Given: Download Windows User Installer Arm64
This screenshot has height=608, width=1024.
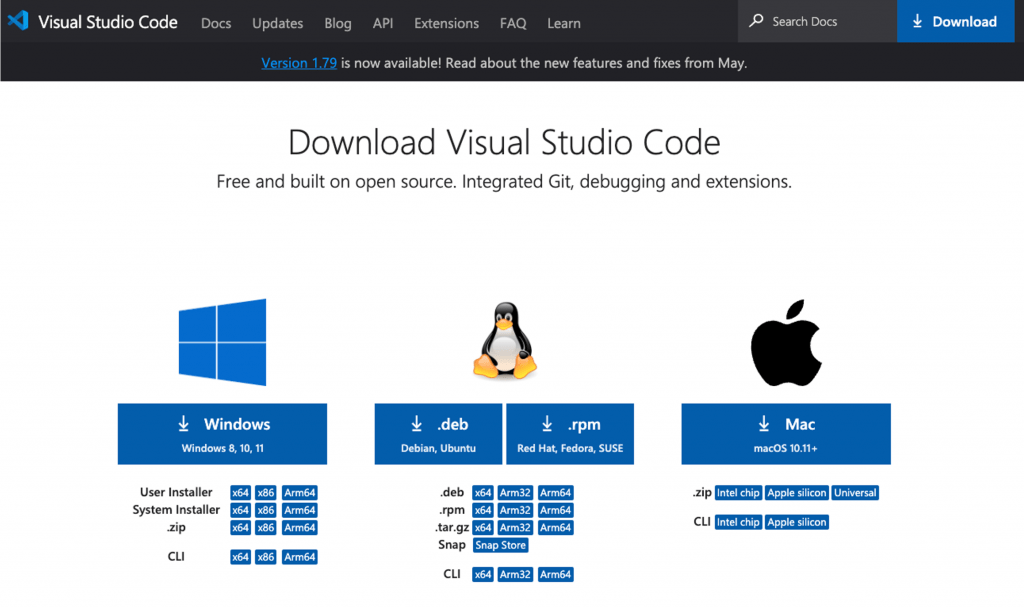Looking at the screenshot, I should [300, 492].
